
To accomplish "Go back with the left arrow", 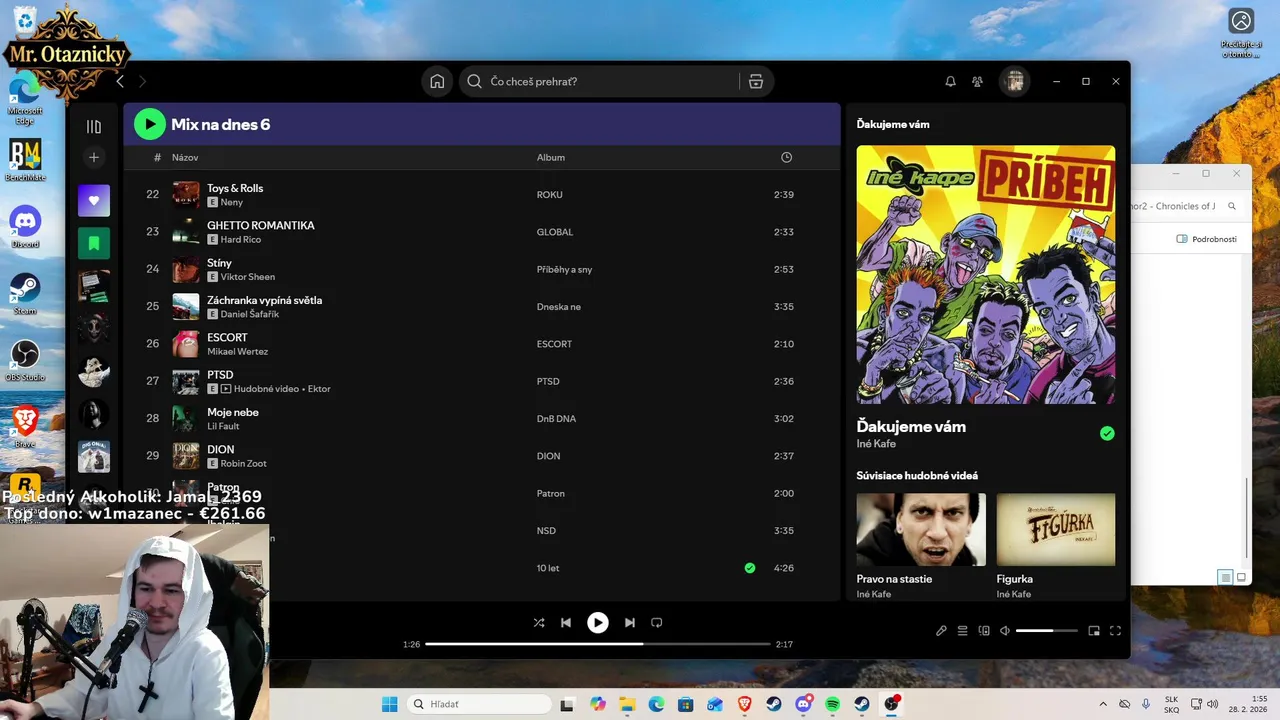I will click(x=120, y=82).
